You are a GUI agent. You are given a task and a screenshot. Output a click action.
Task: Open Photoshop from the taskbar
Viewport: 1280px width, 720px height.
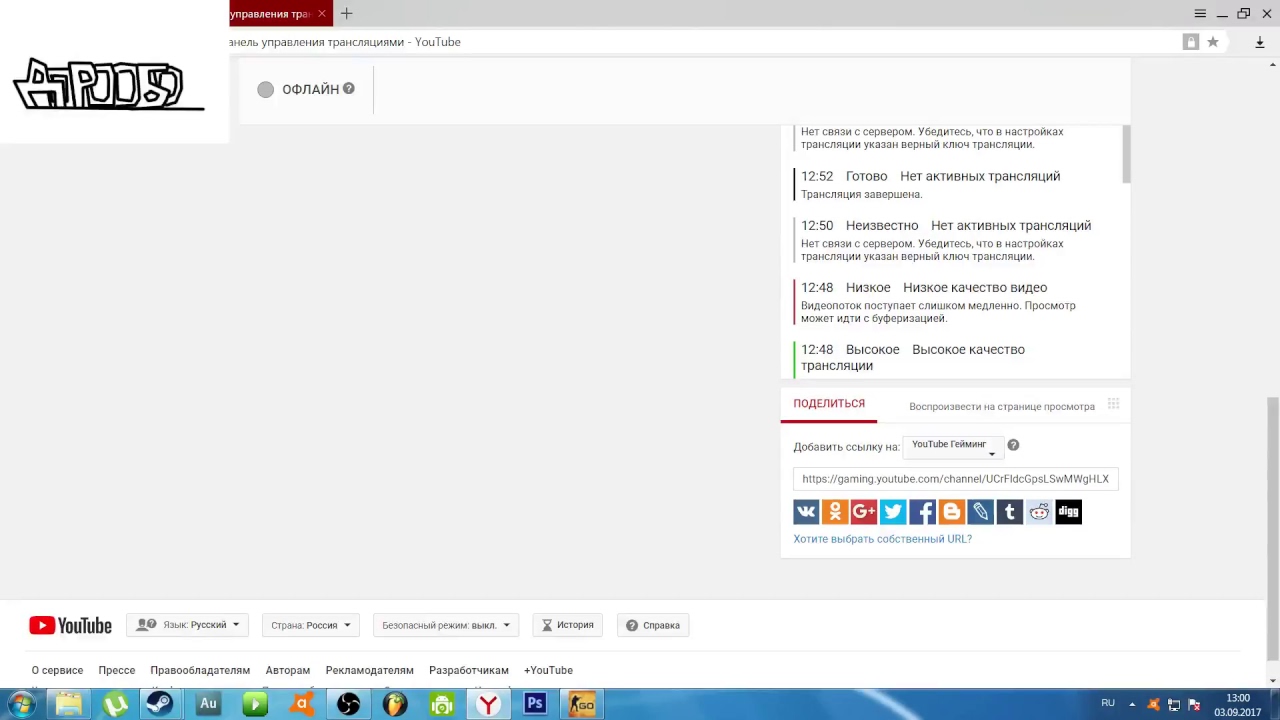click(535, 704)
